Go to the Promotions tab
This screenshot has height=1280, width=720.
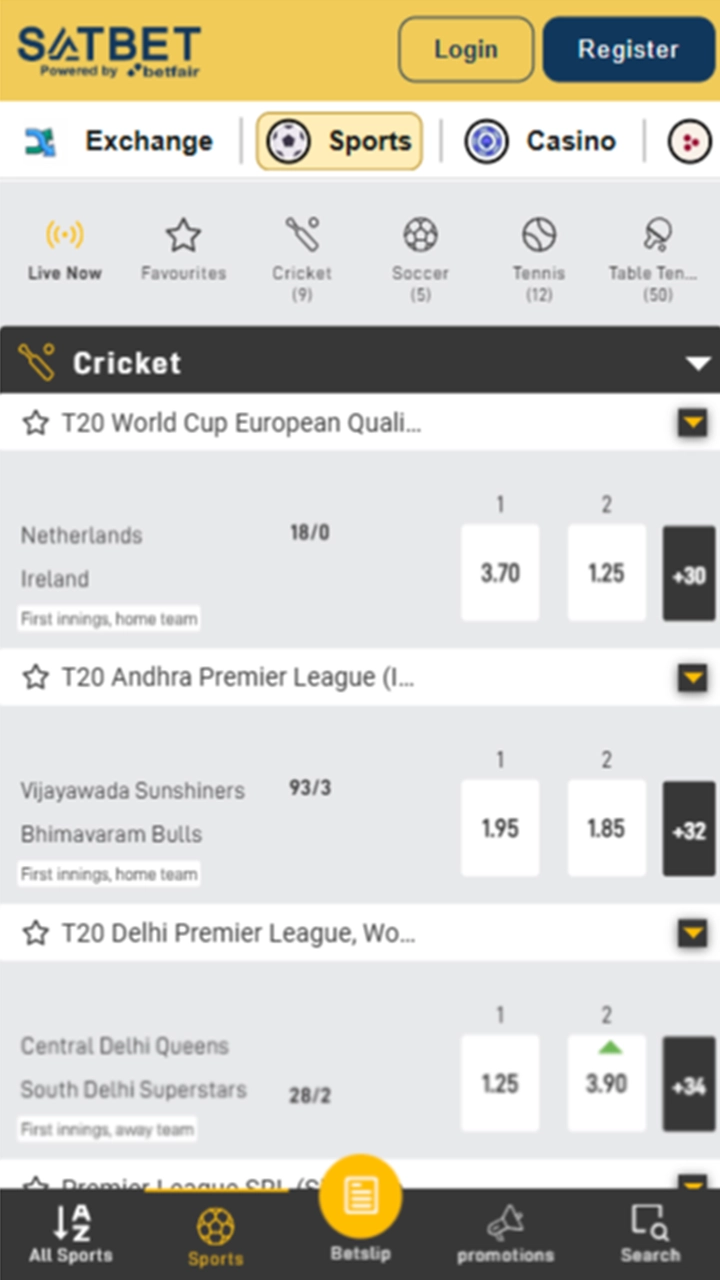tap(505, 1230)
